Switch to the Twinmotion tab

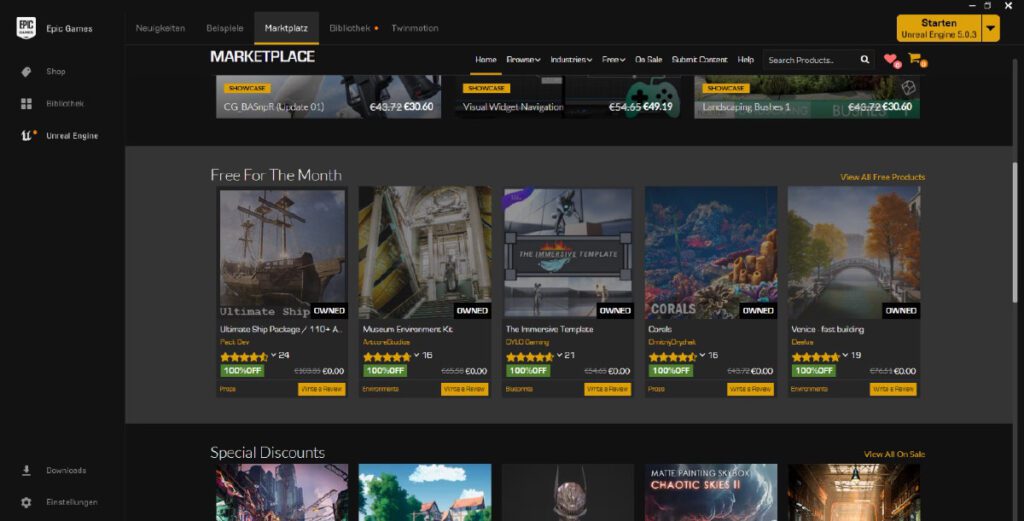[415, 28]
